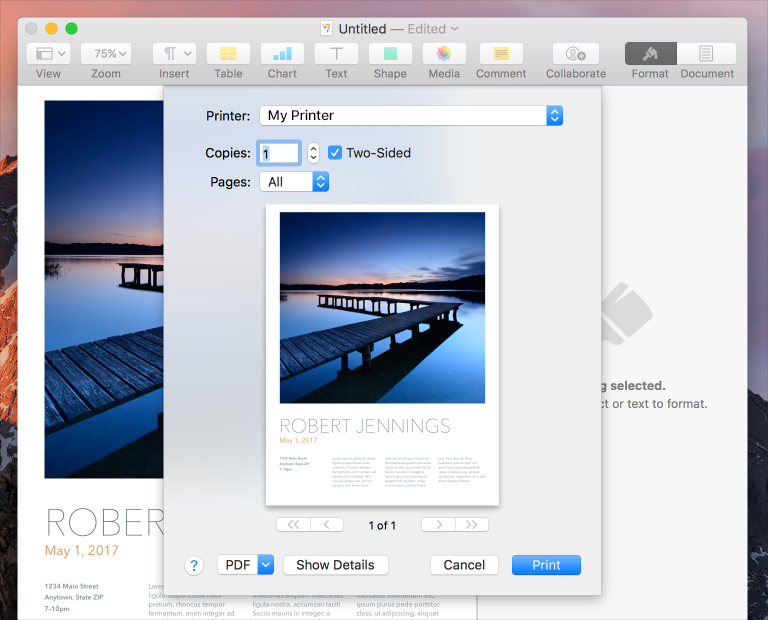
Task: Click Show Details button
Action: (x=336, y=565)
